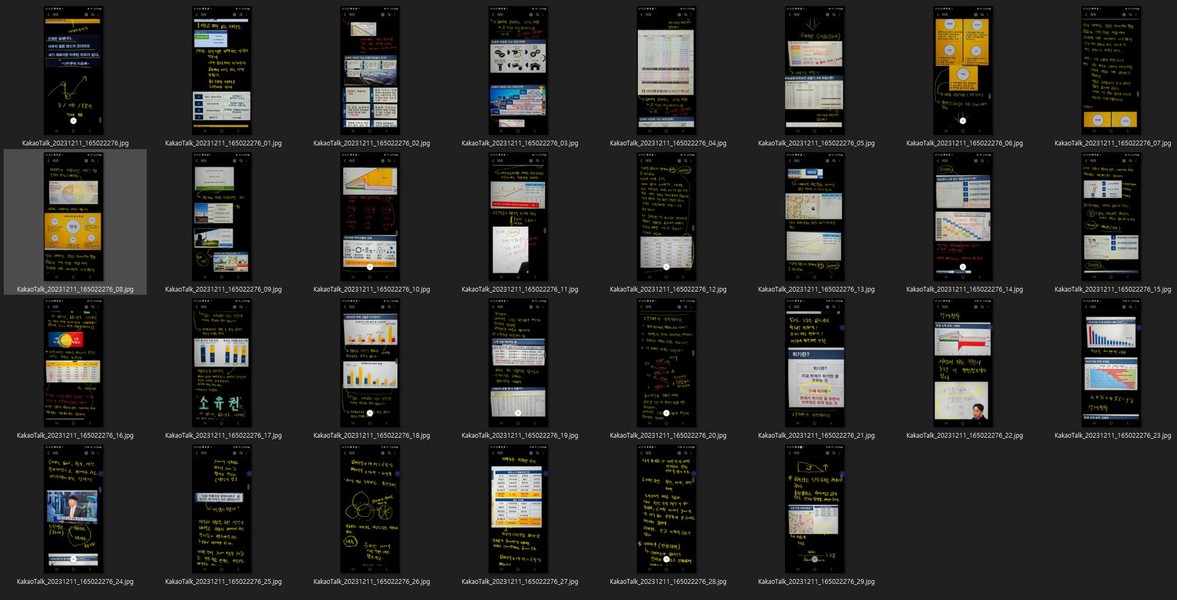
Task: Click file name KakaoTalk_20231211_165022276_04.jpg
Action: click(x=668, y=143)
